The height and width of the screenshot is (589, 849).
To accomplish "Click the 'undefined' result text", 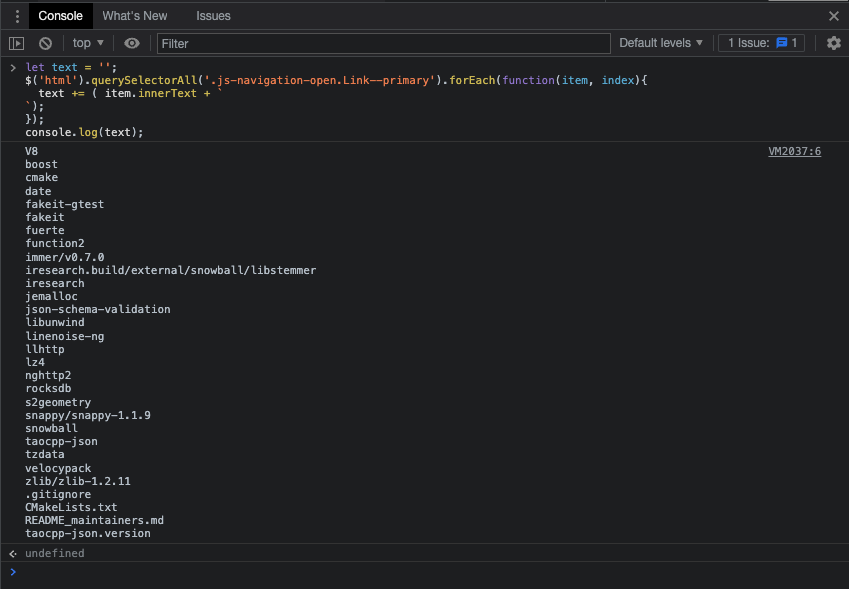I will point(55,553).
